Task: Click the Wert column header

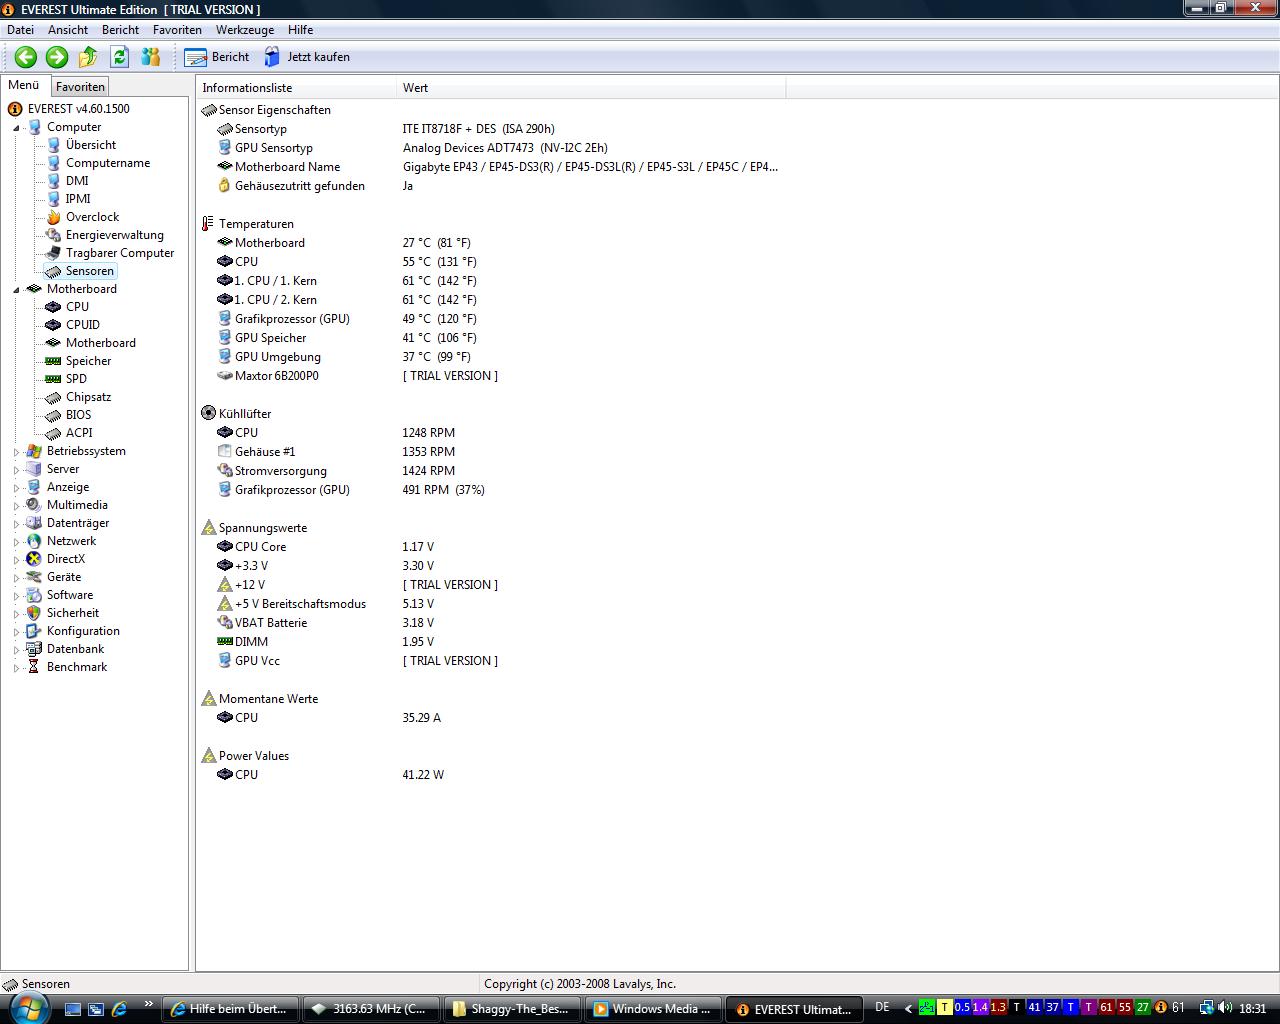Action: [591, 88]
